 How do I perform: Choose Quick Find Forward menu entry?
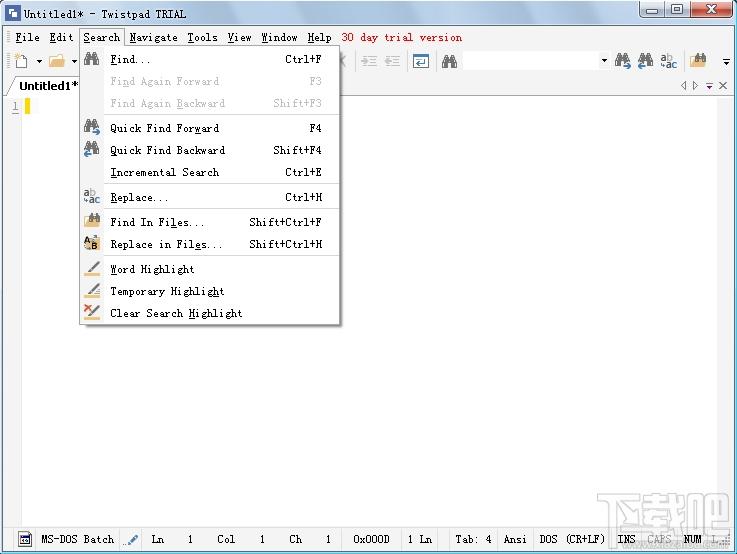coord(210,128)
